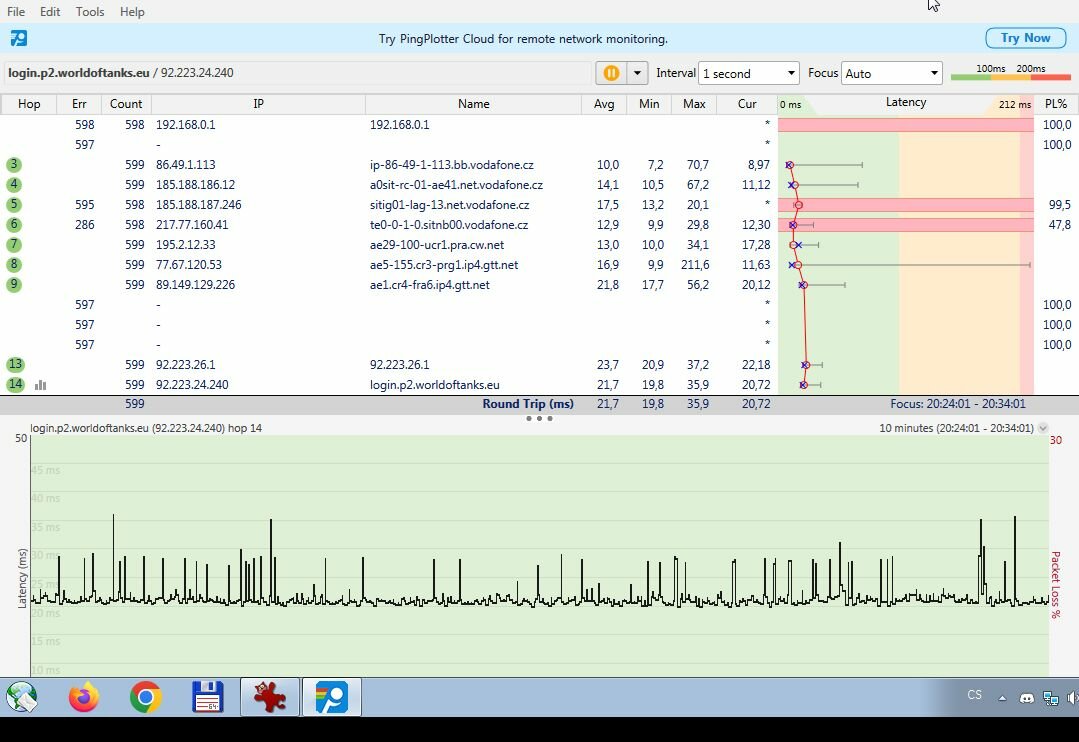This screenshot has height=742, width=1079.
Task: Launch Firefox from the taskbar
Action: (x=84, y=697)
